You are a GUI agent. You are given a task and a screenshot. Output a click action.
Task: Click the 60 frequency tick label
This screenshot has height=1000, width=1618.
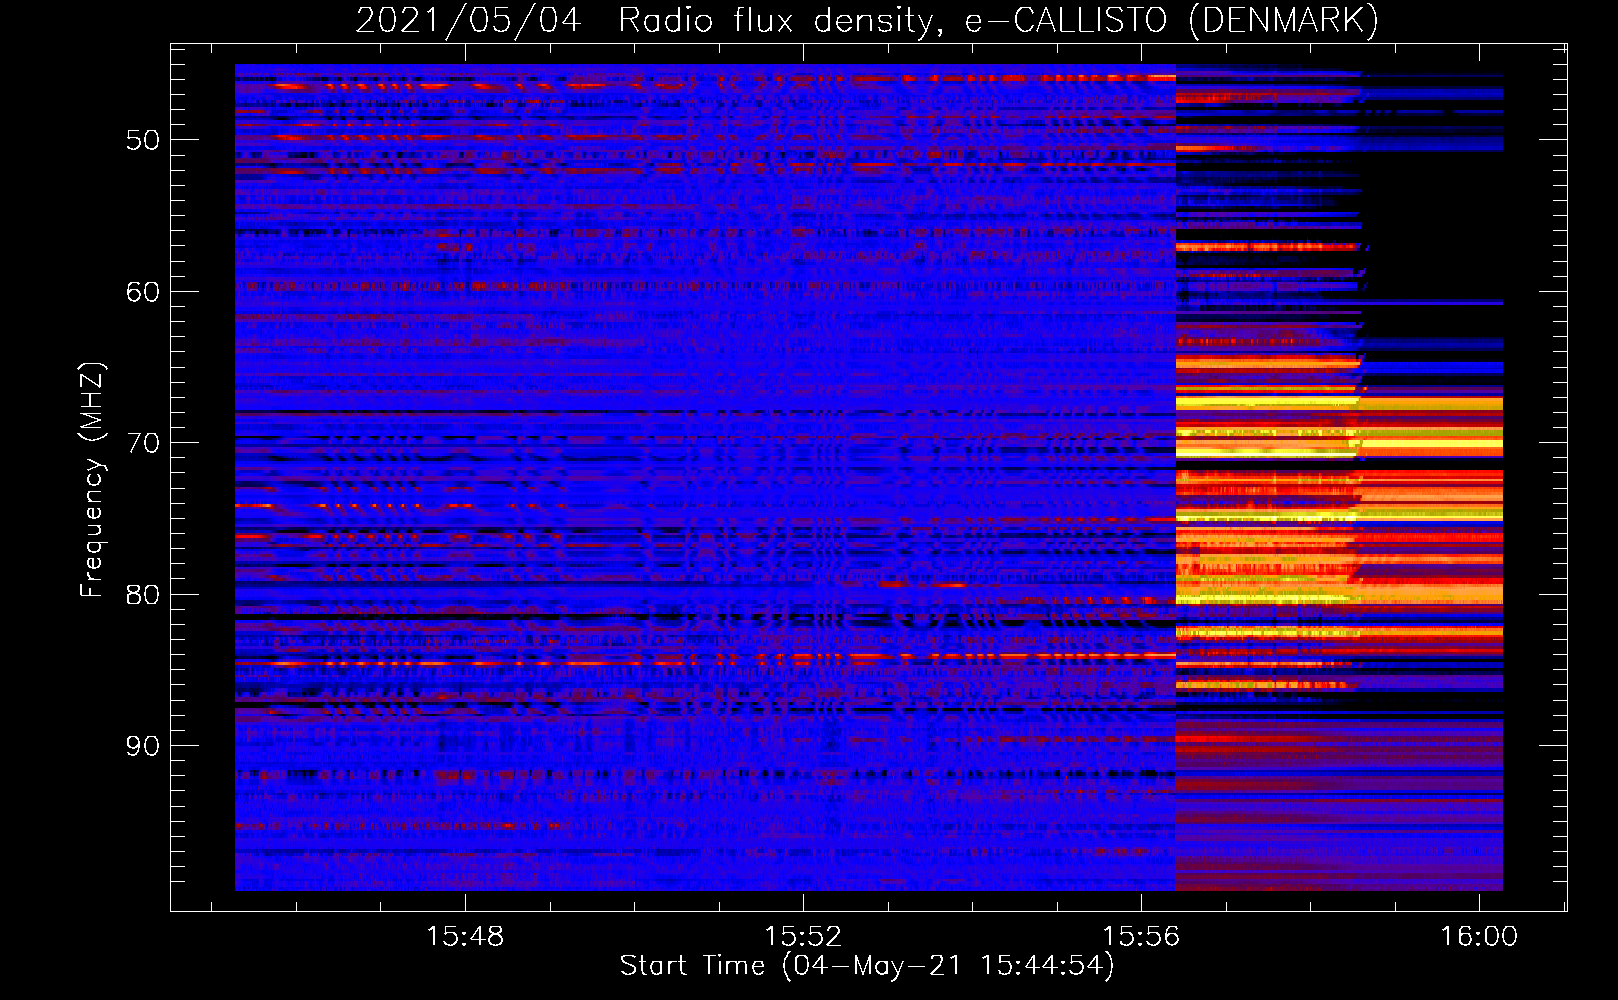[x=143, y=292]
